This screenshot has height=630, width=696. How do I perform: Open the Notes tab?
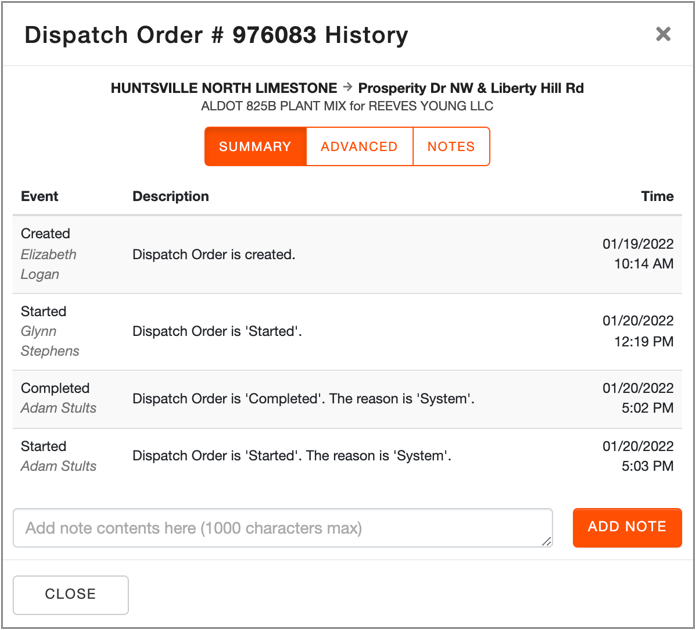451,147
